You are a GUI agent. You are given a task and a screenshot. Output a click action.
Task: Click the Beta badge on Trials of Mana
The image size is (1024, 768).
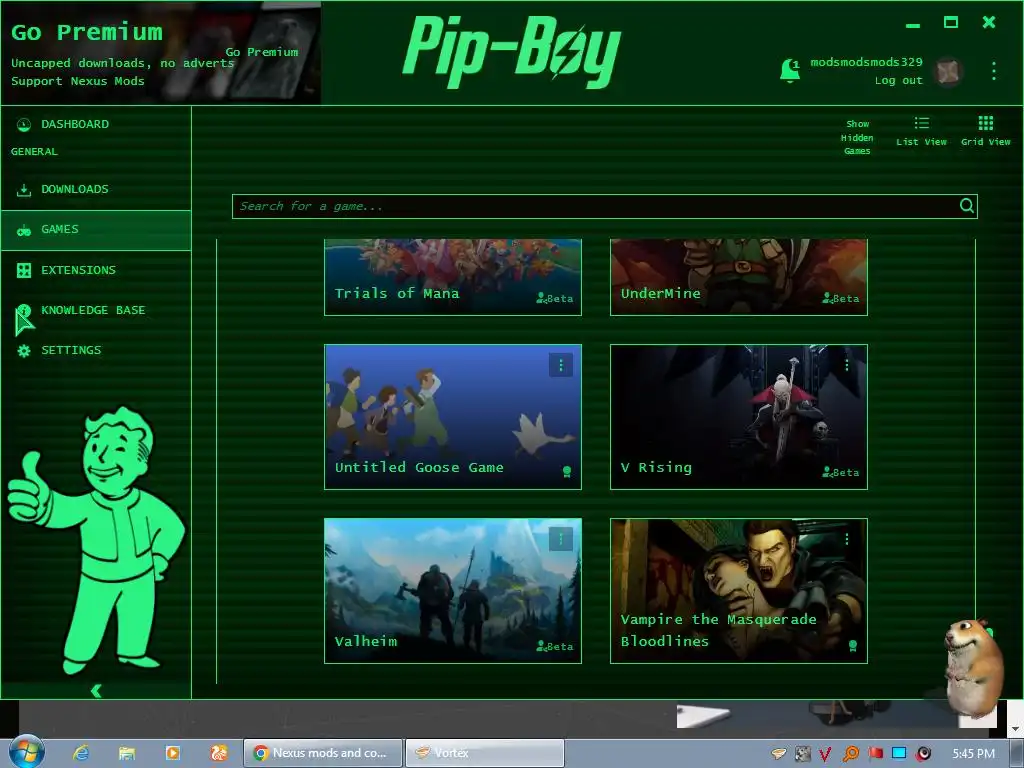[x=554, y=298]
